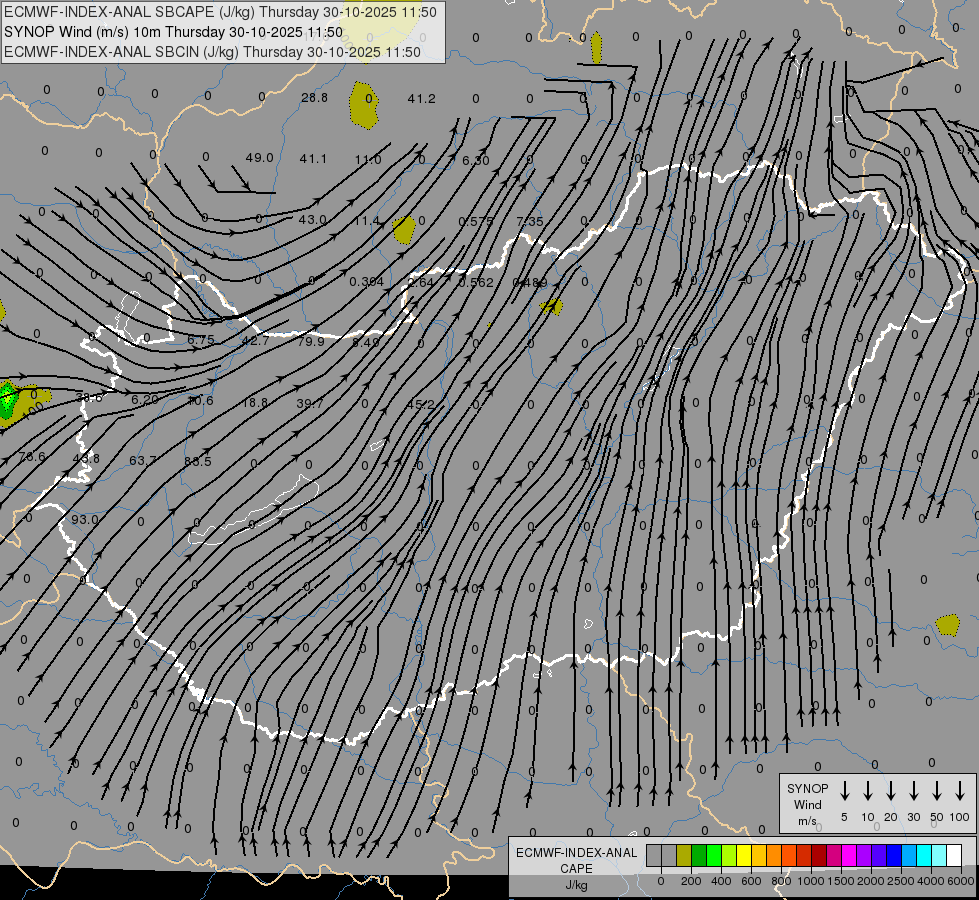Viewport: 979px width, 900px height.
Task: Click the 1000 tick label on CAPE scale
Action: (x=810, y=881)
